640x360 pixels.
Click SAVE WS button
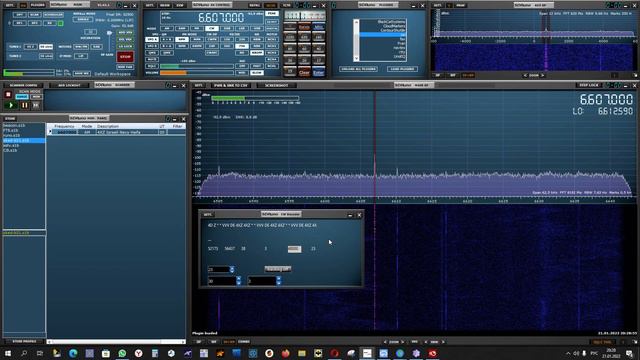[x=82, y=73]
